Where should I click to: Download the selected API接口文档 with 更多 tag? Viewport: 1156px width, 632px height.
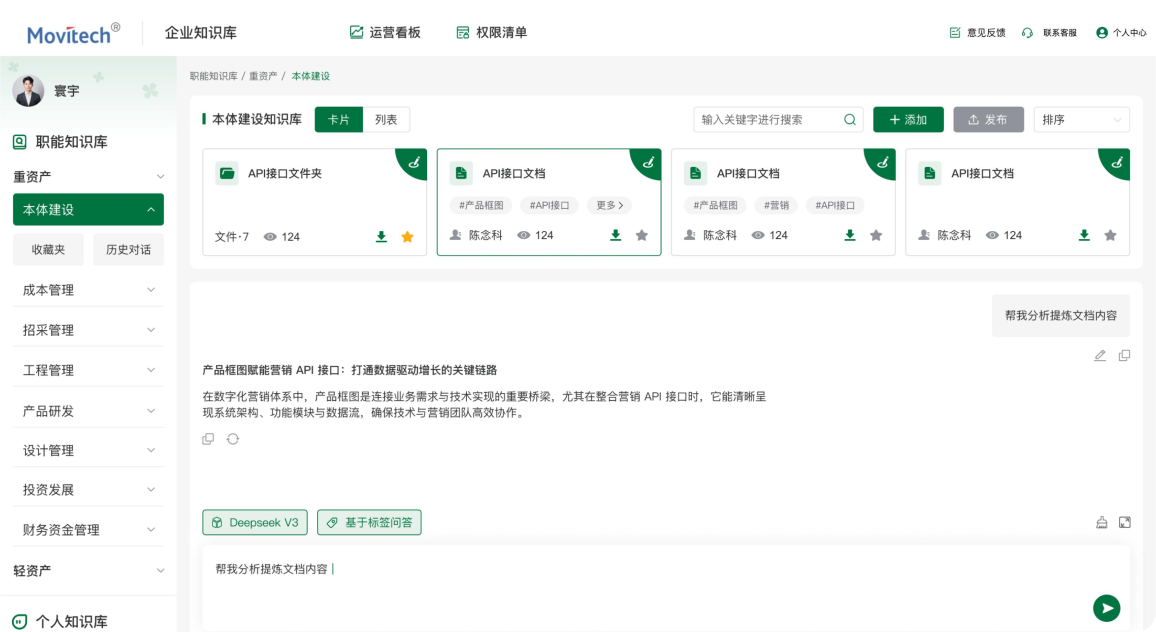pyautogui.click(x=616, y=235)
